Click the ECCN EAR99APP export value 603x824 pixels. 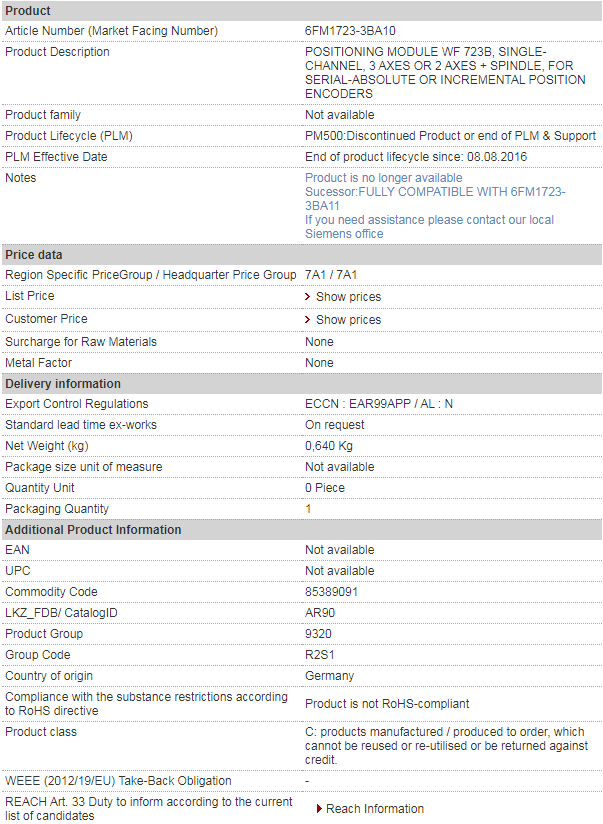379,404
